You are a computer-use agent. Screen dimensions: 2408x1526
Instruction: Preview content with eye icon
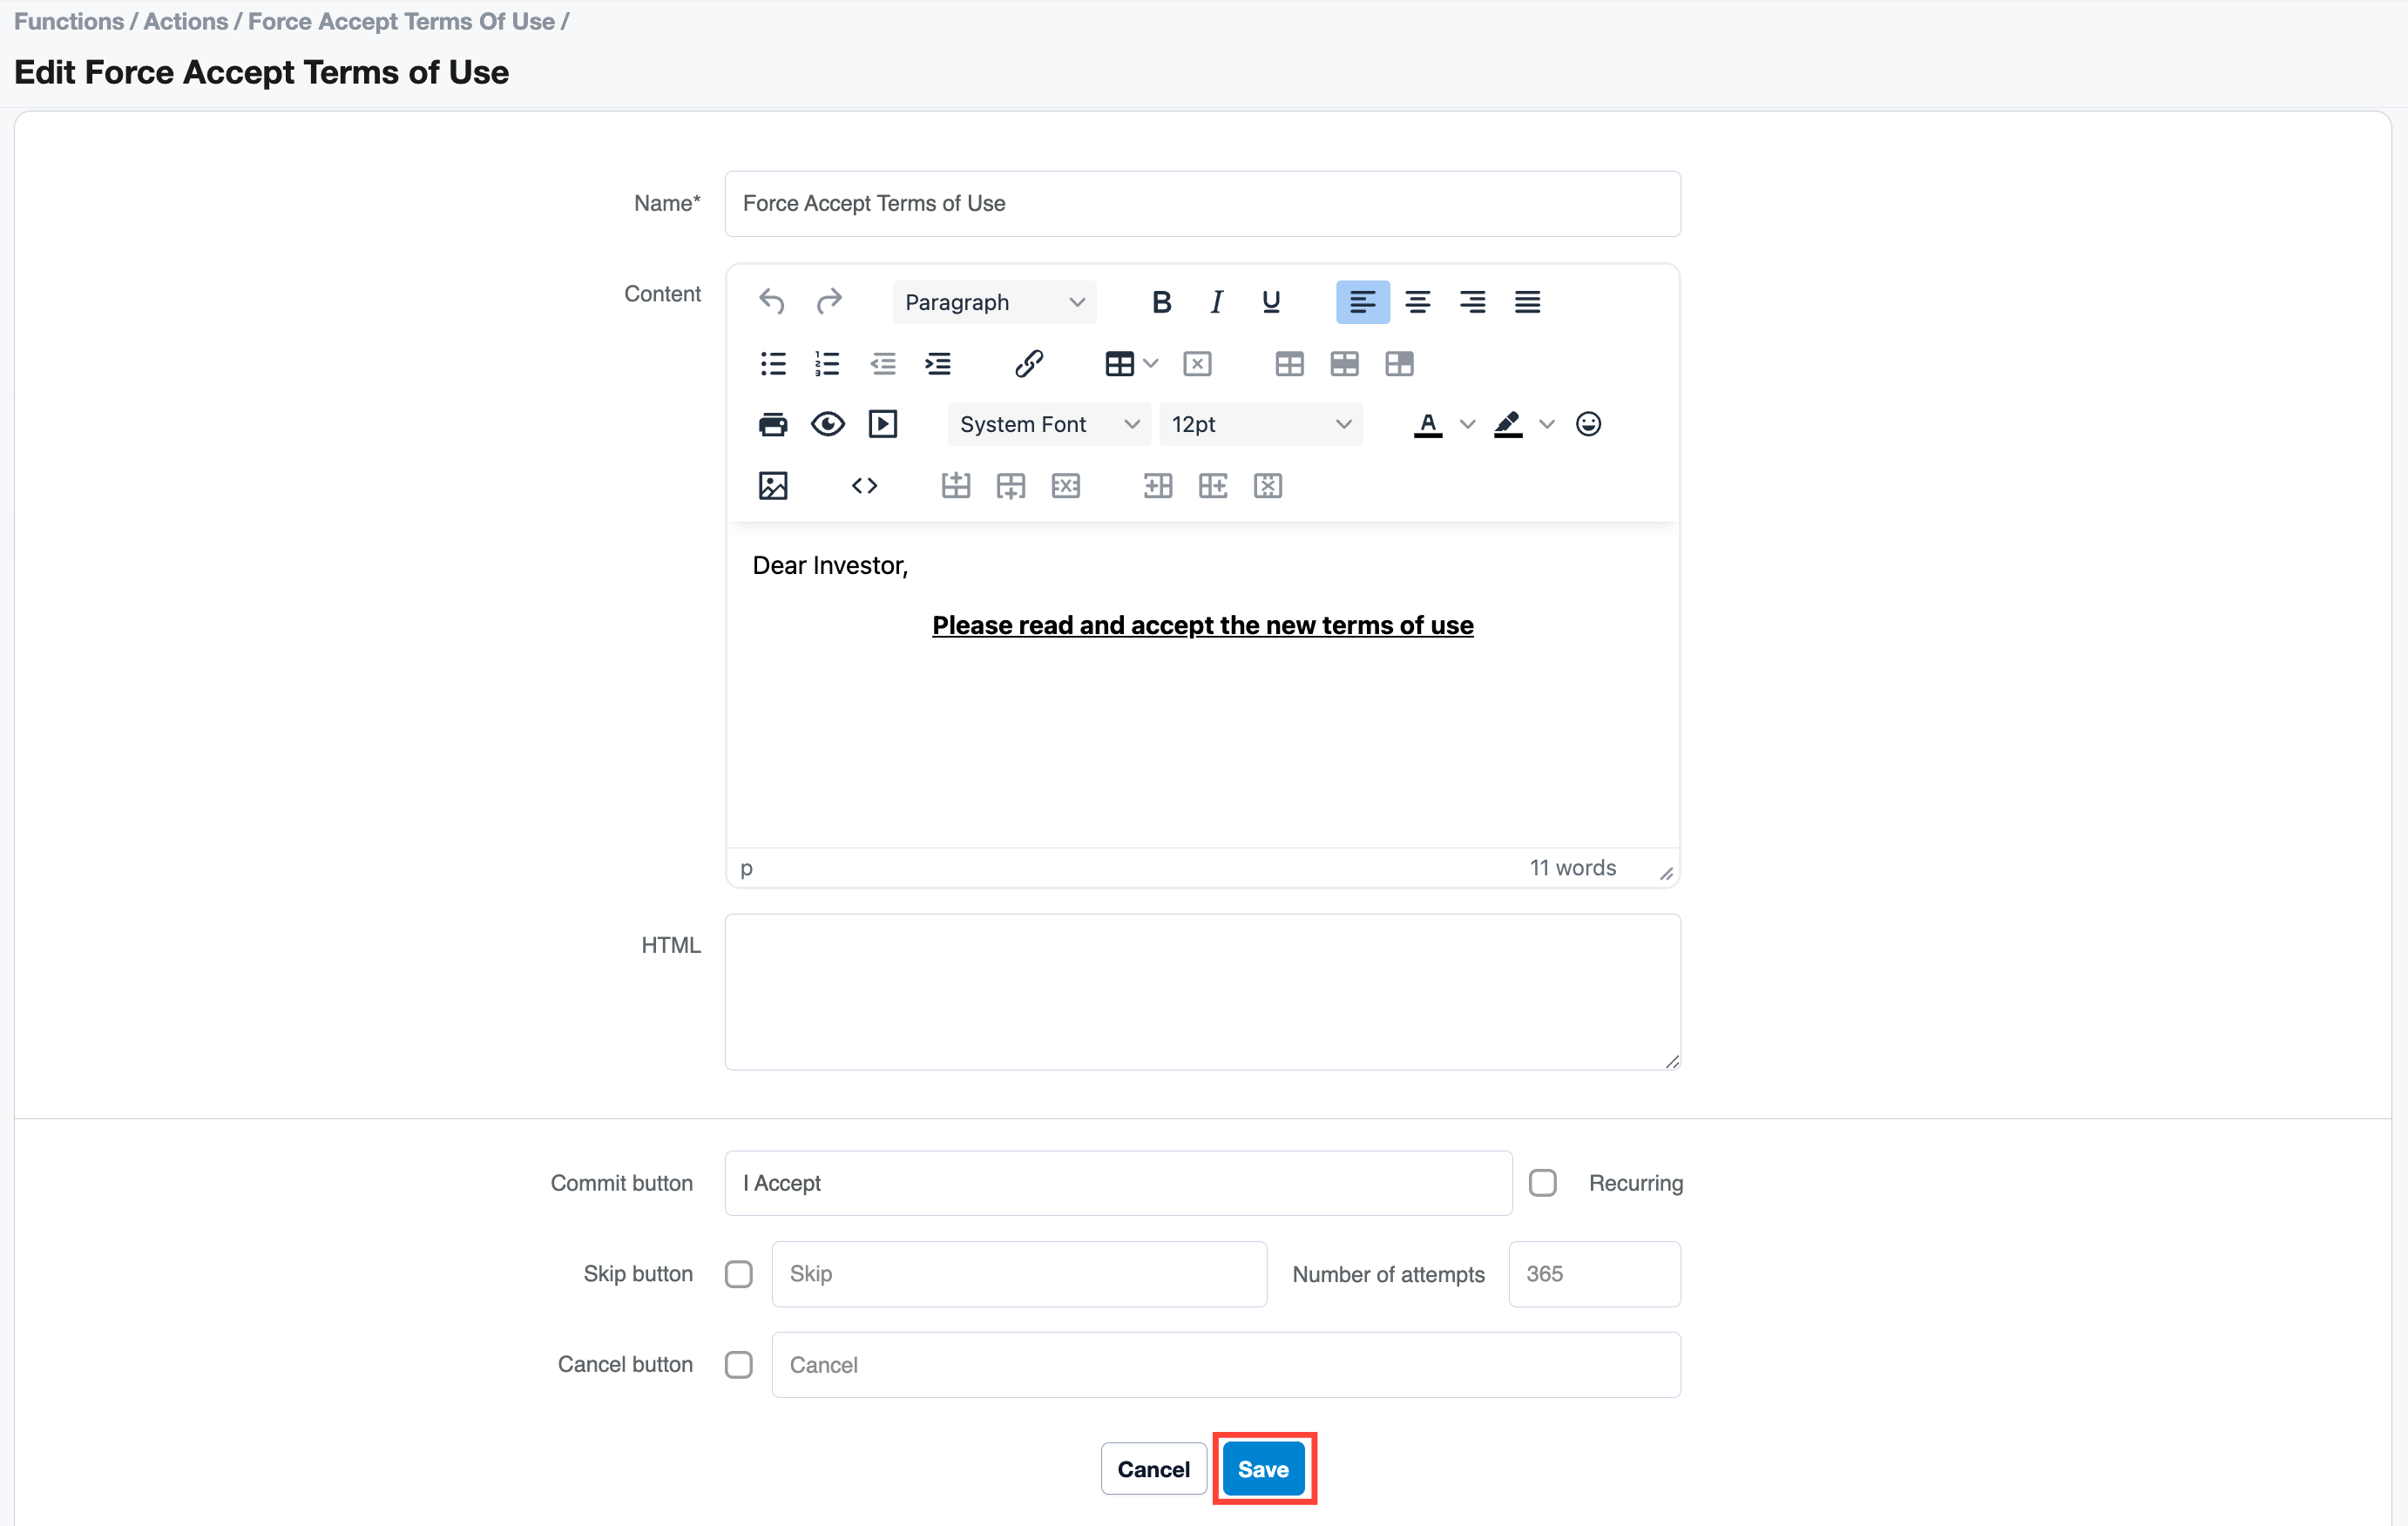coord(827,424)
